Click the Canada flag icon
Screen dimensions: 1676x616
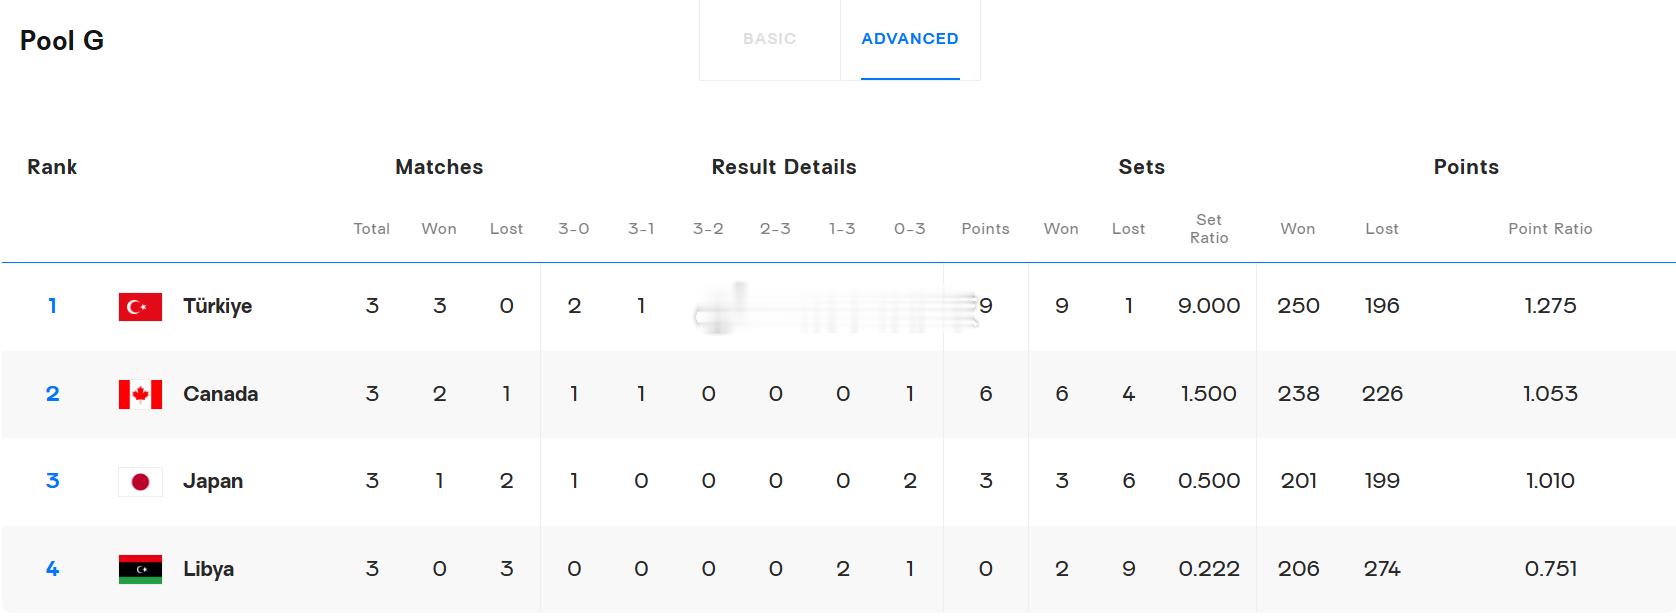[x=140, y=394]
